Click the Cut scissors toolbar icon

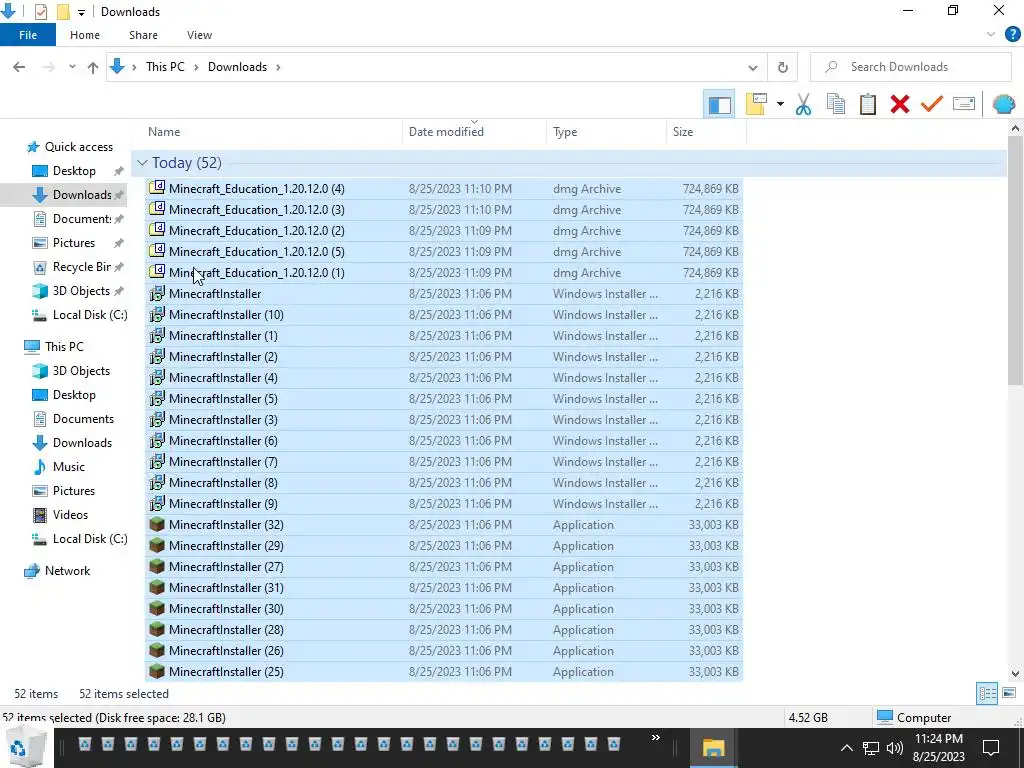click(803, 104)
